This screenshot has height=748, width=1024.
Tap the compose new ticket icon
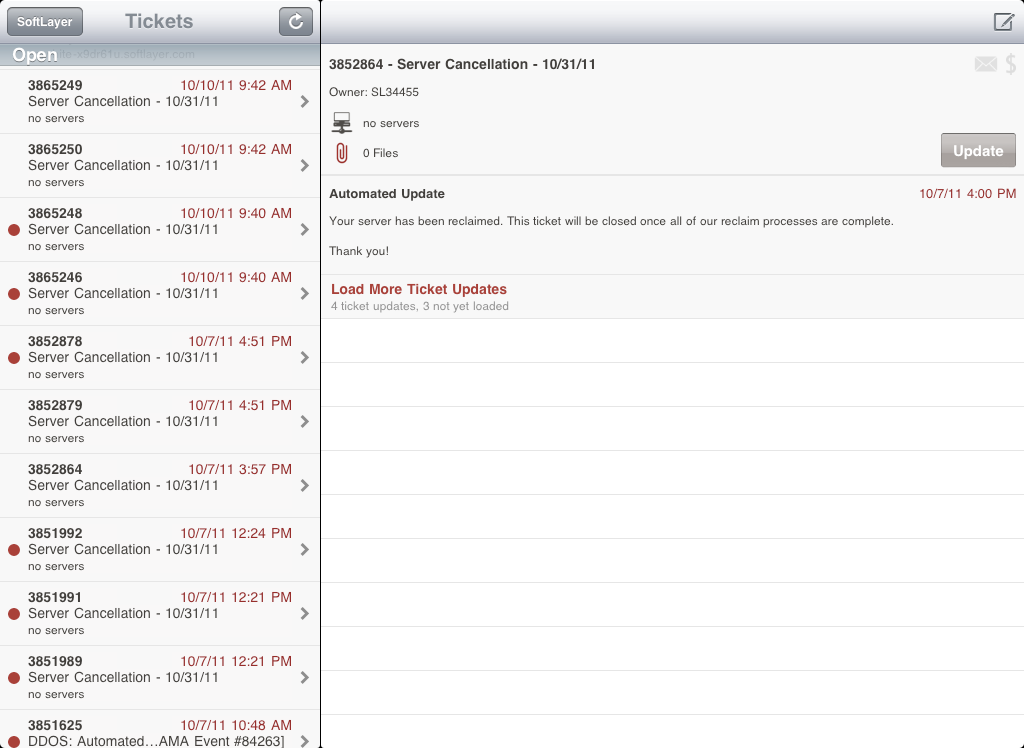[x=1003, y=22]
